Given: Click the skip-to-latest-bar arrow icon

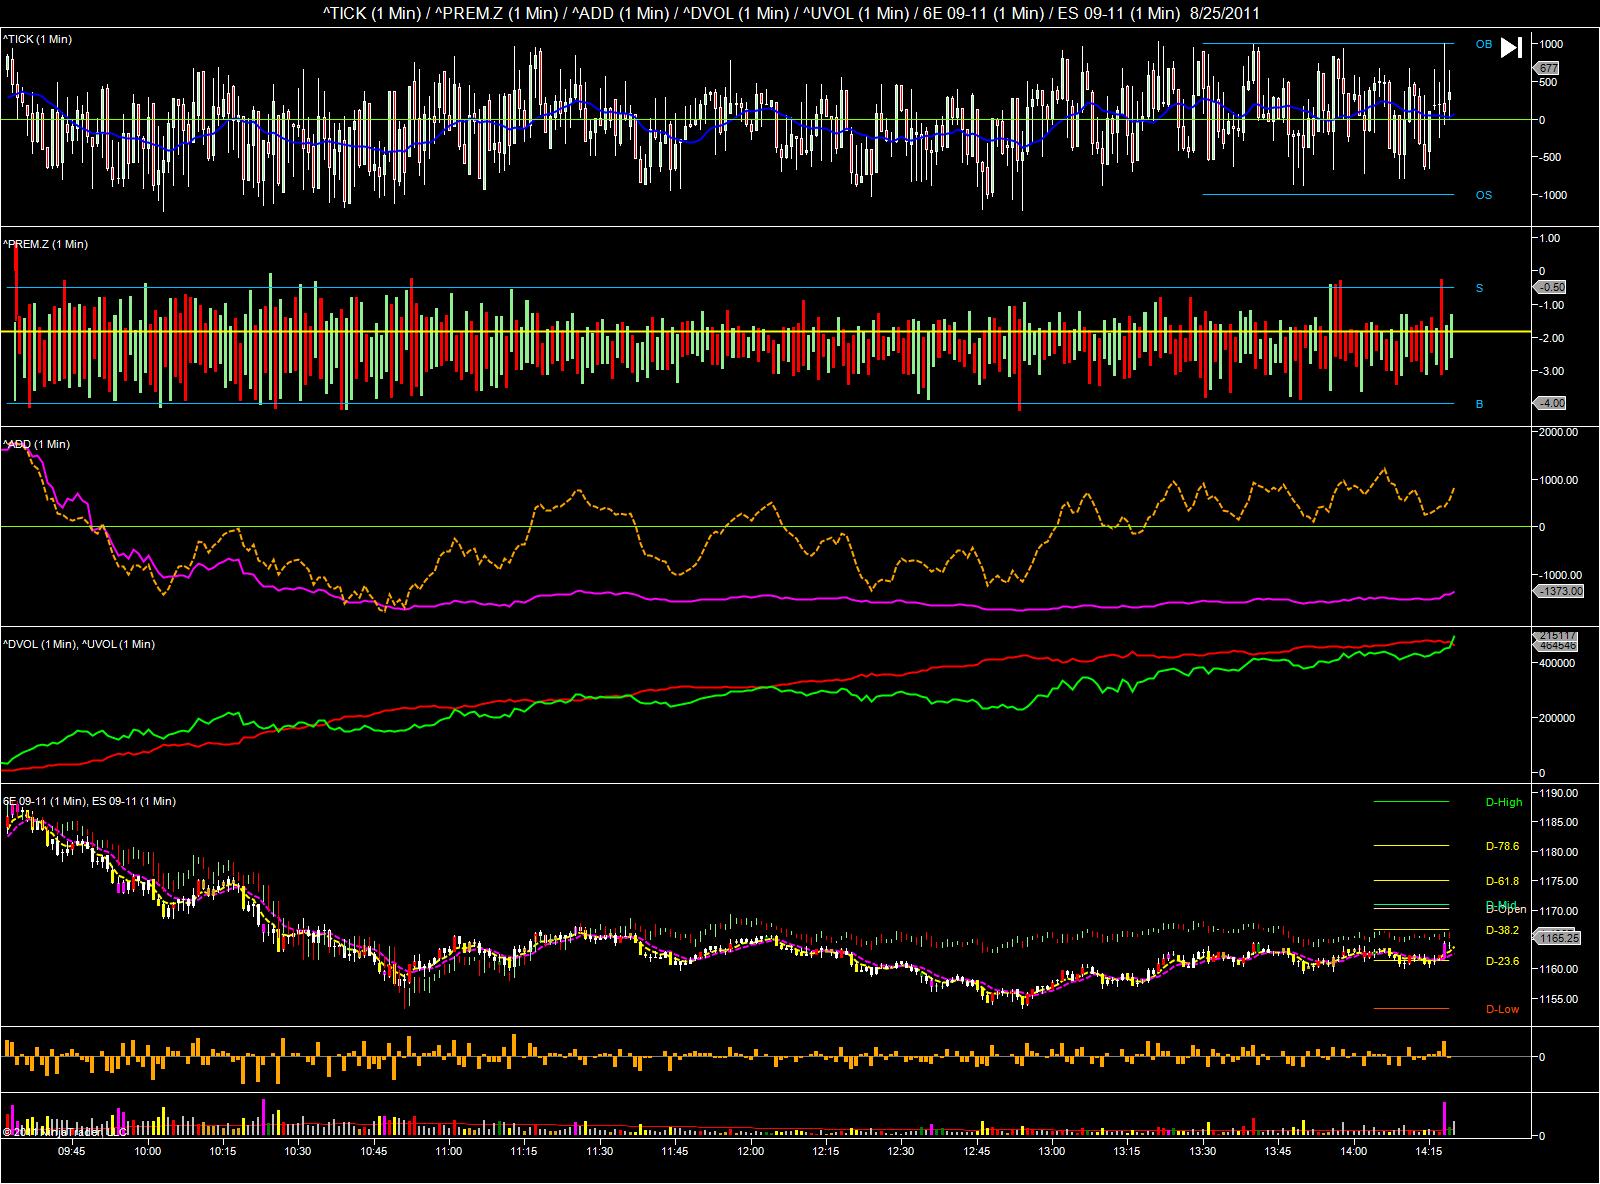Looking at the screenshot, I should 1511,47.
